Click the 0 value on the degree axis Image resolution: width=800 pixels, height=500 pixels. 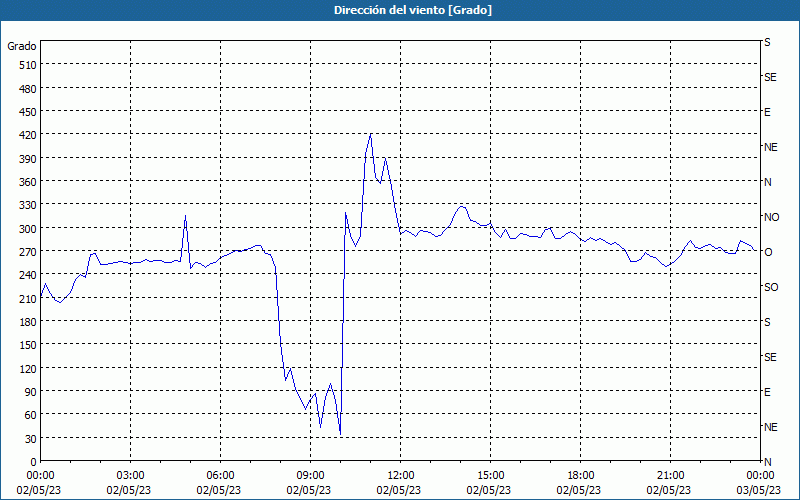34,462
